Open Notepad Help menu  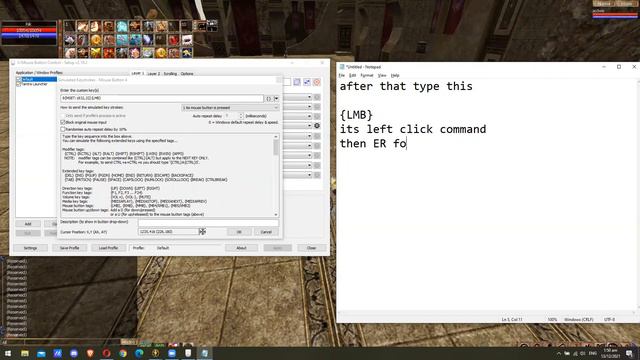click(395, 76)
